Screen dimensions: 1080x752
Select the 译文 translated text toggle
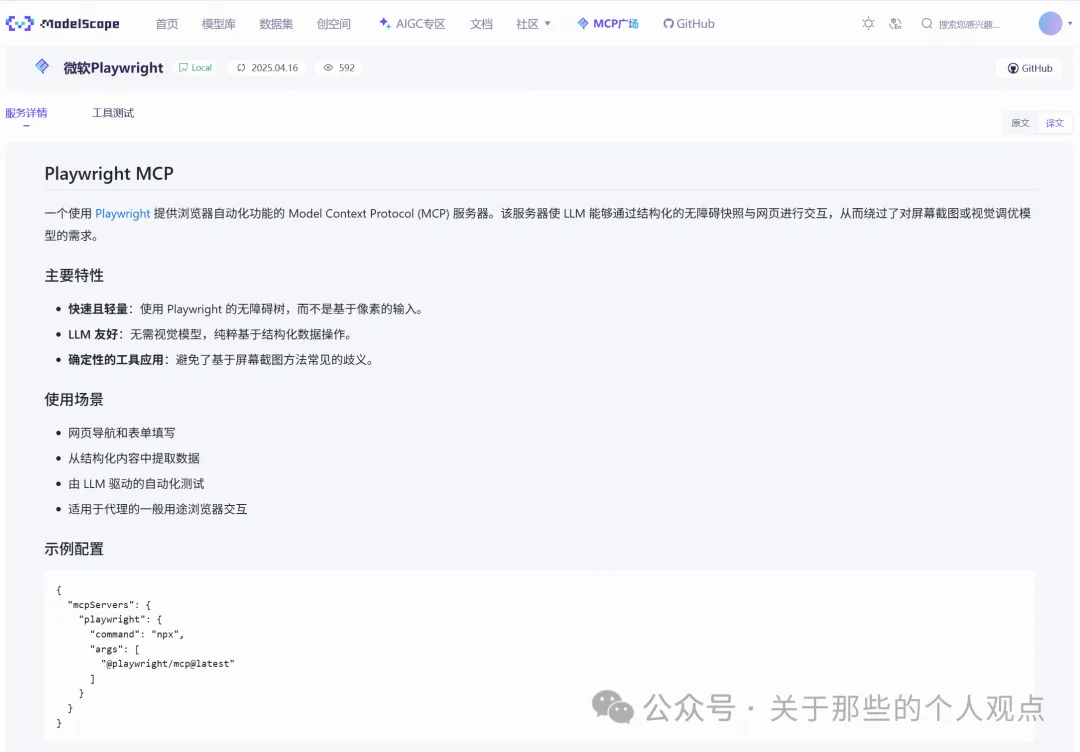[x=1055, y=123]
